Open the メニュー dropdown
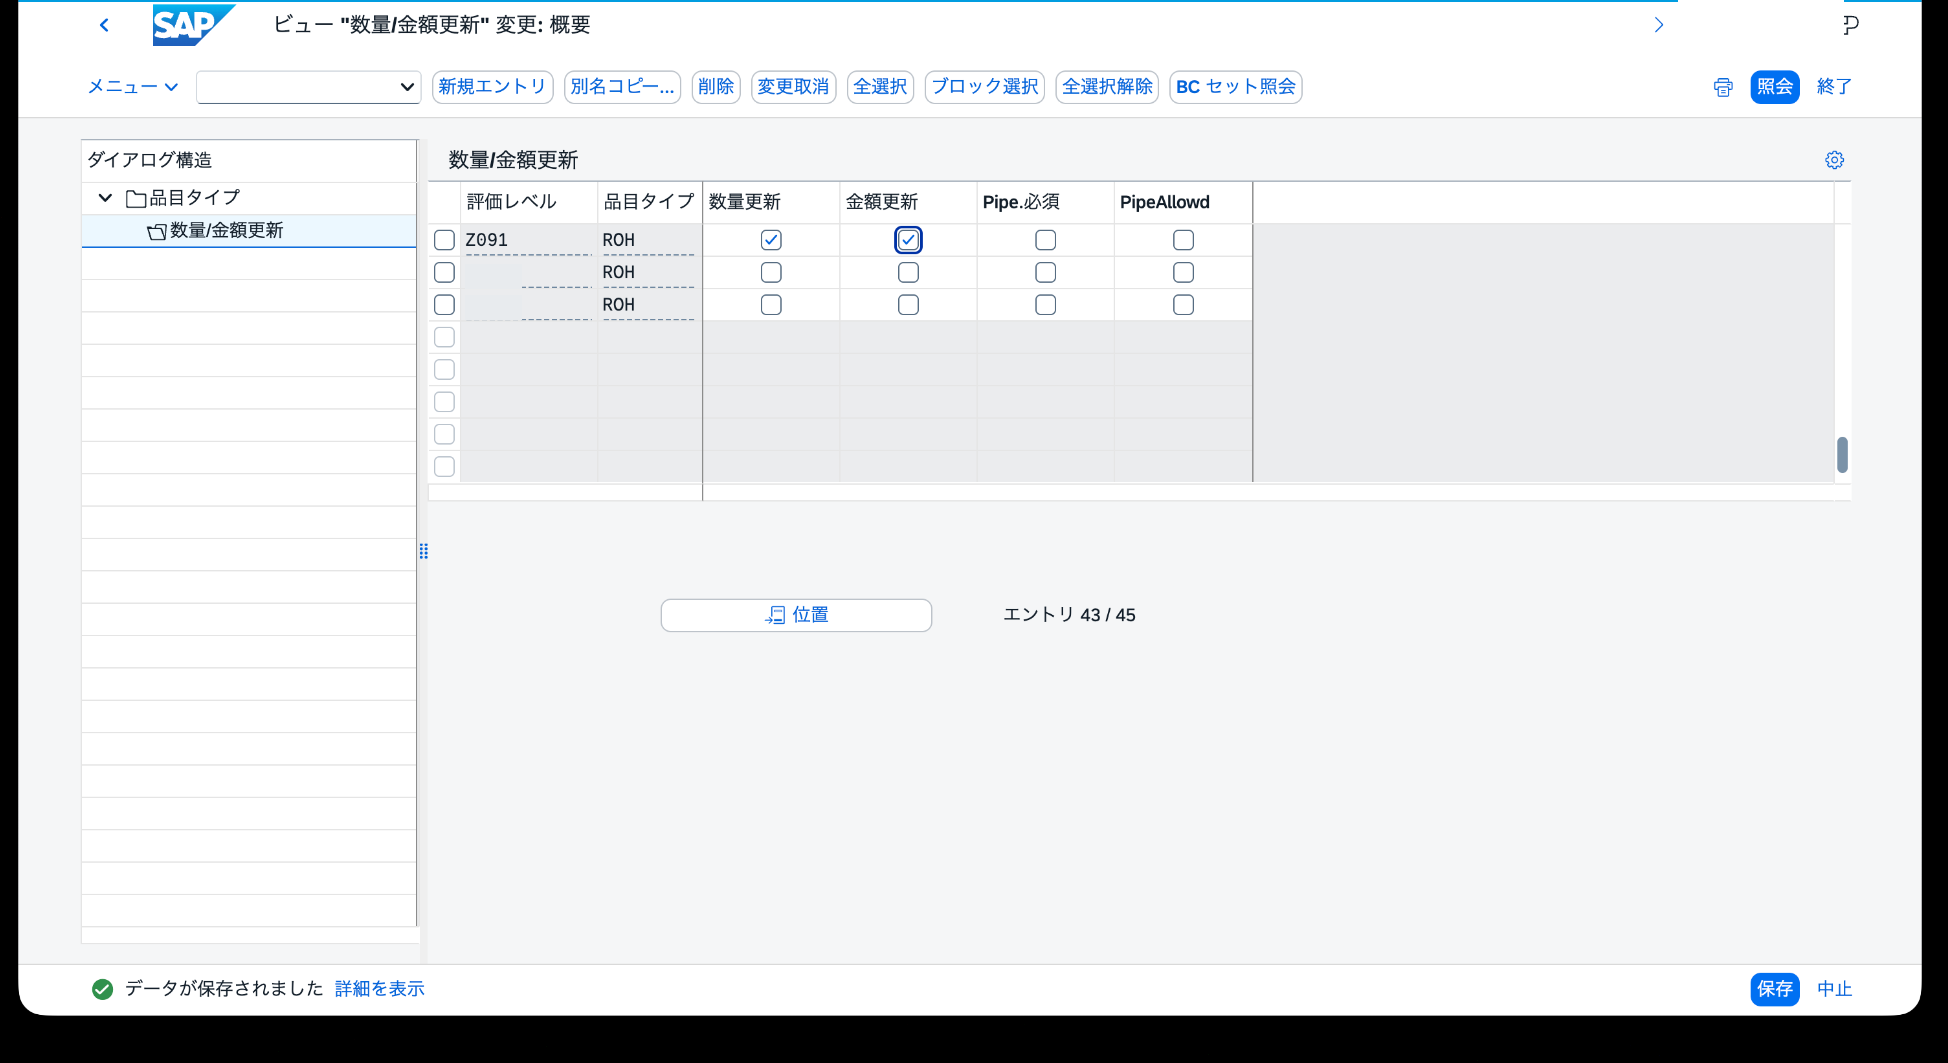 coord(132,87)
